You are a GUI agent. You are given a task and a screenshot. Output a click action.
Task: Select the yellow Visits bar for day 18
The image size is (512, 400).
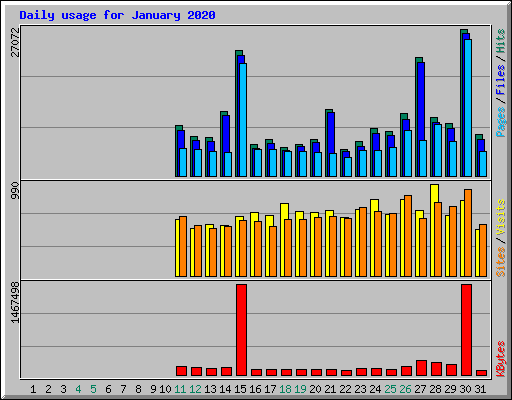284,211
